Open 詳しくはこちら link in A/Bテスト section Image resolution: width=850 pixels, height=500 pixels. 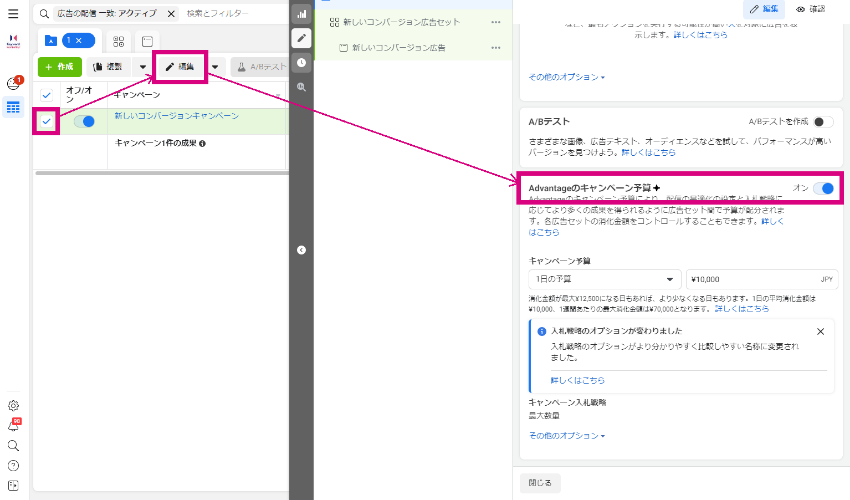click(x=648, y=152)
